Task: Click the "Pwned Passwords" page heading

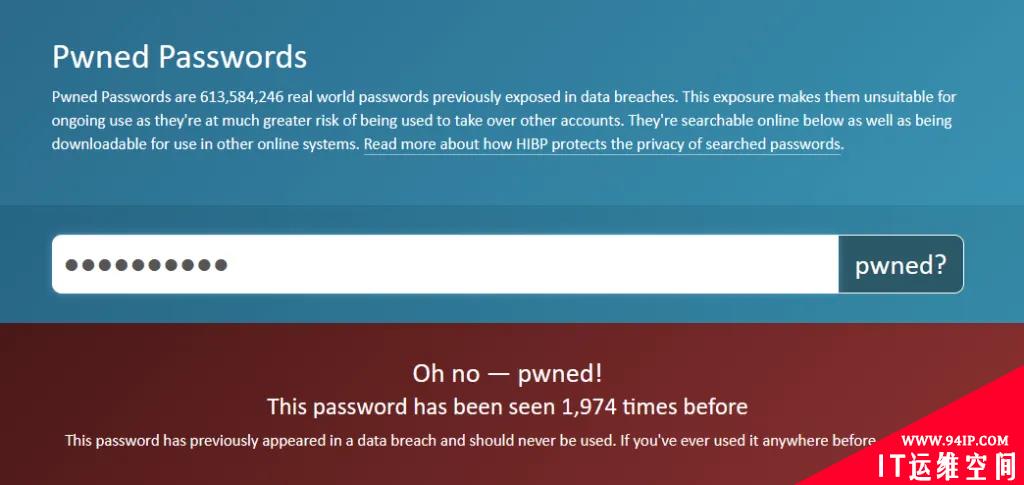Action: (x=180, y=57)
